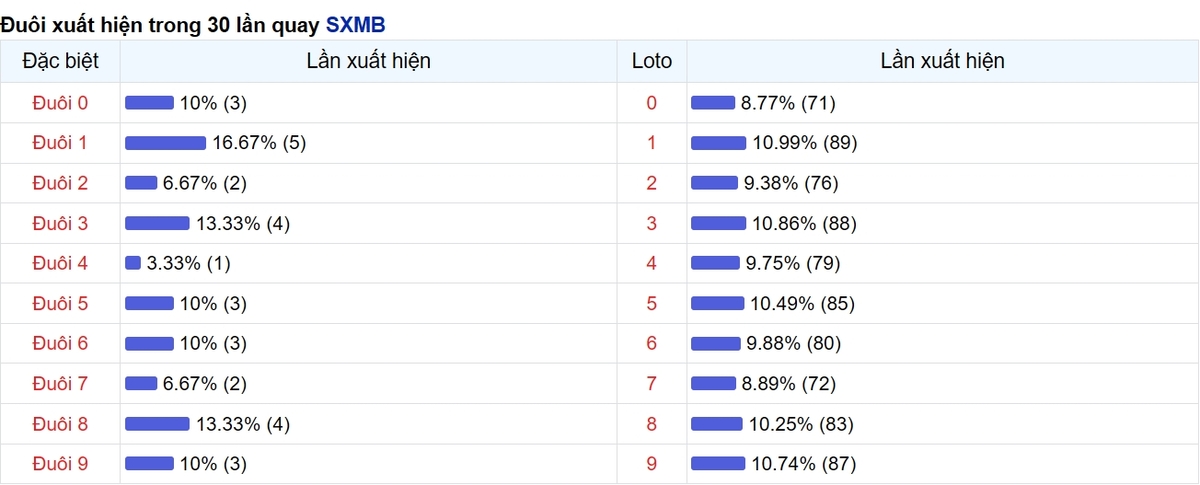Open the SXMB link in the title
Image resolution: width=1200 pixels, height=485 pixels.
coord(355,25)
